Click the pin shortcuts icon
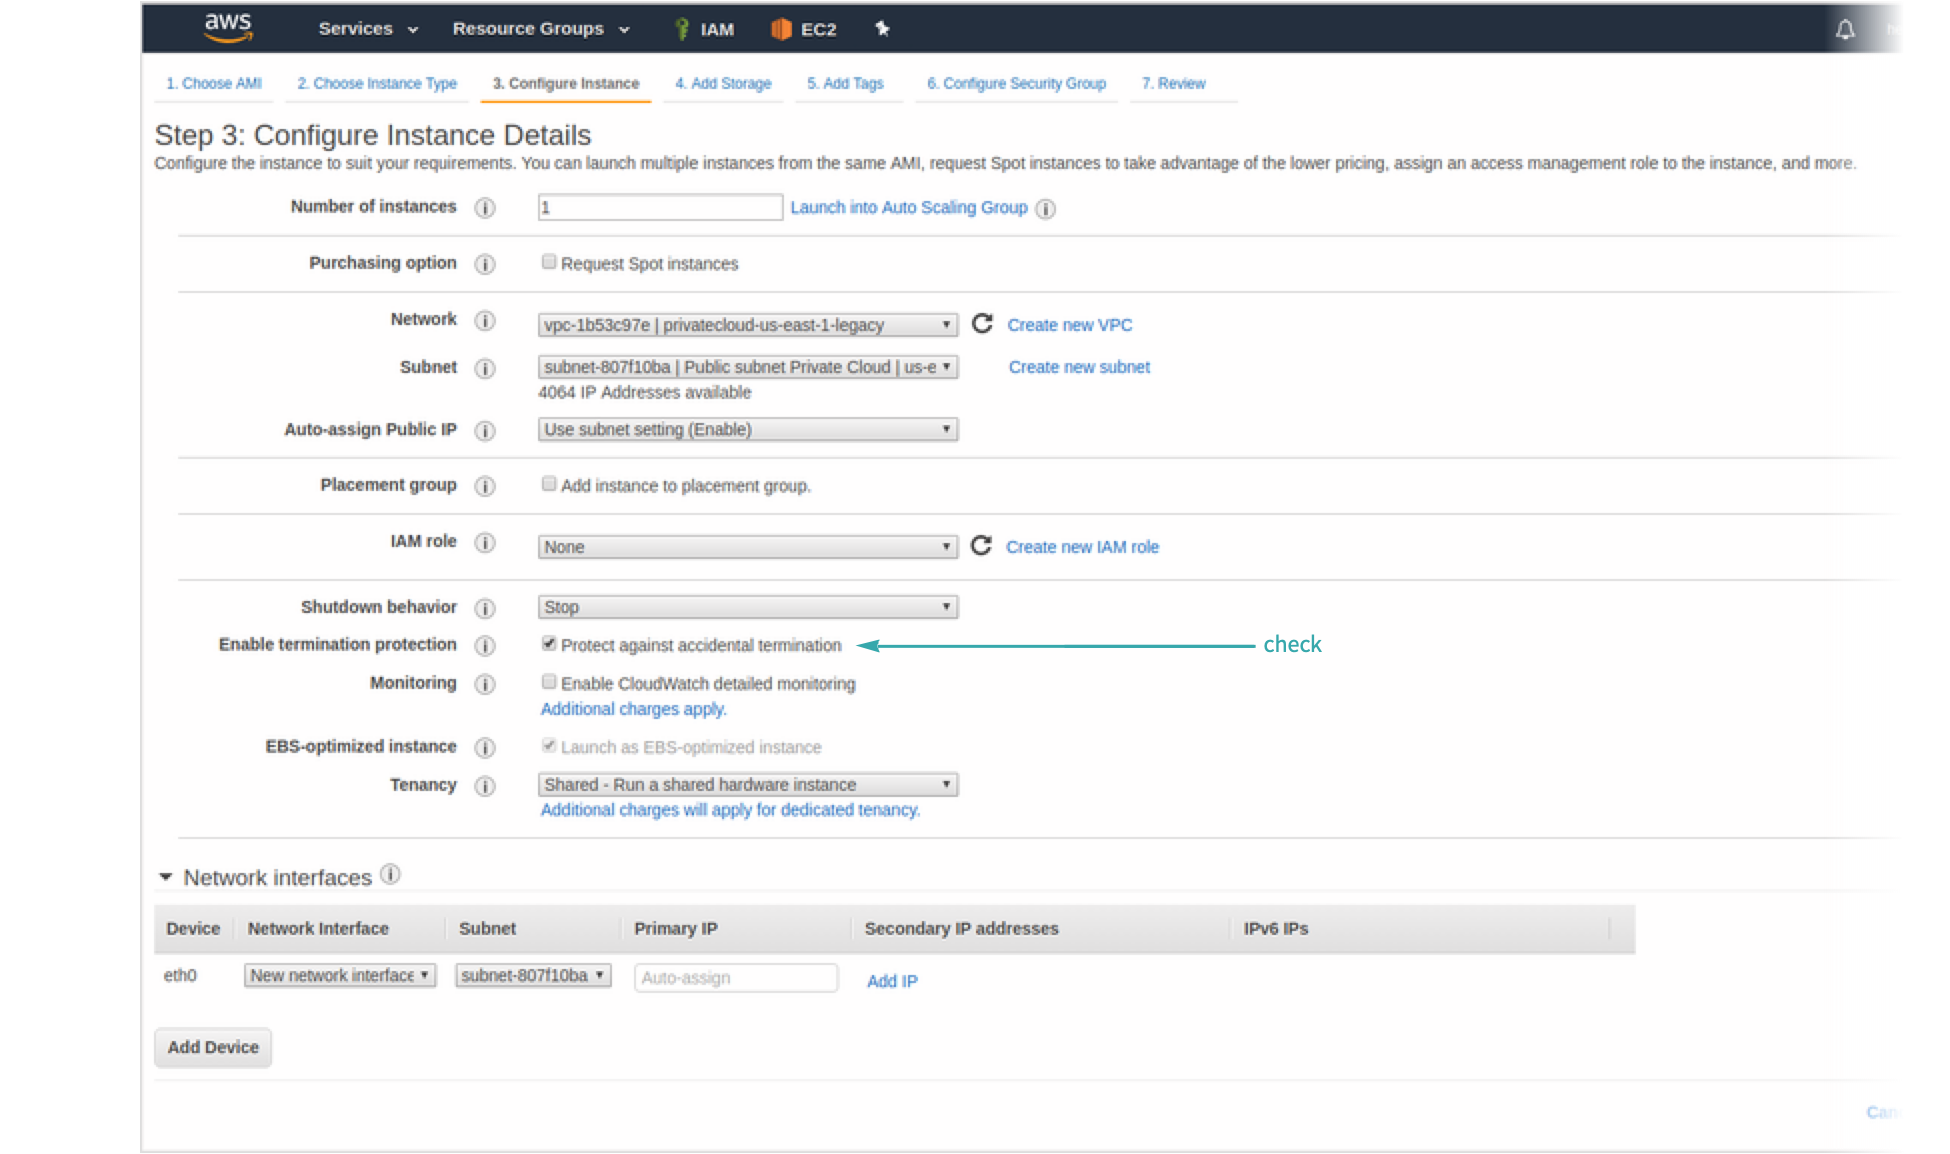This screenshot has height=1154, width=1950. point(882,28)
